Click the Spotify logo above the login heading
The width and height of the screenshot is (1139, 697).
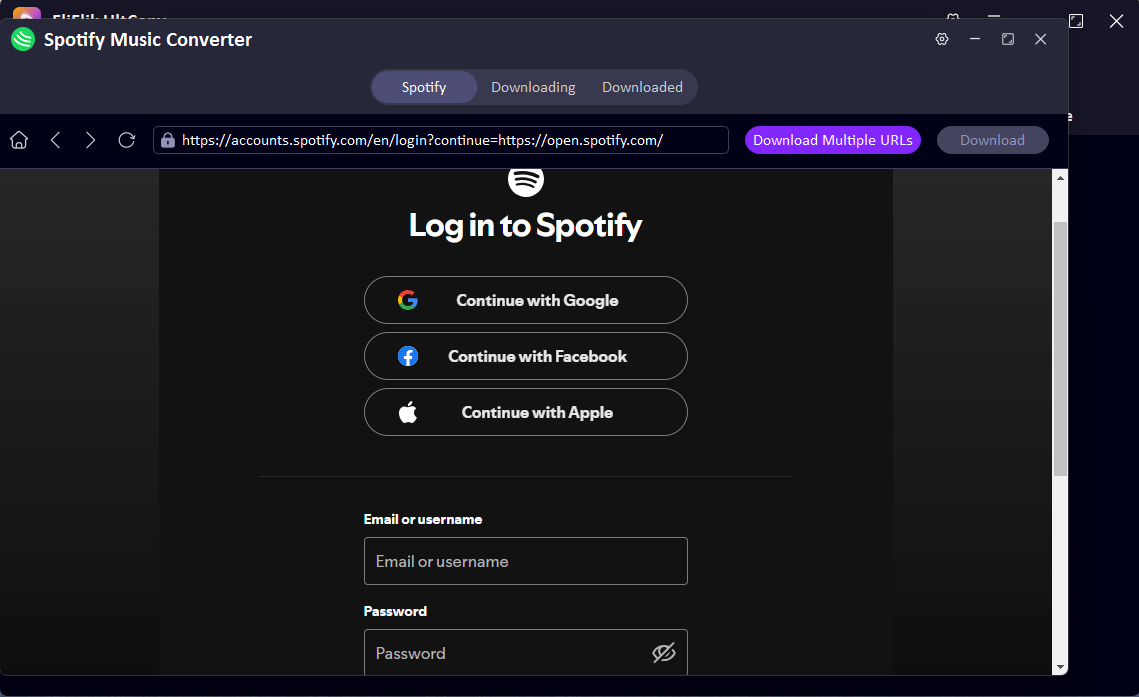point(525,181)
